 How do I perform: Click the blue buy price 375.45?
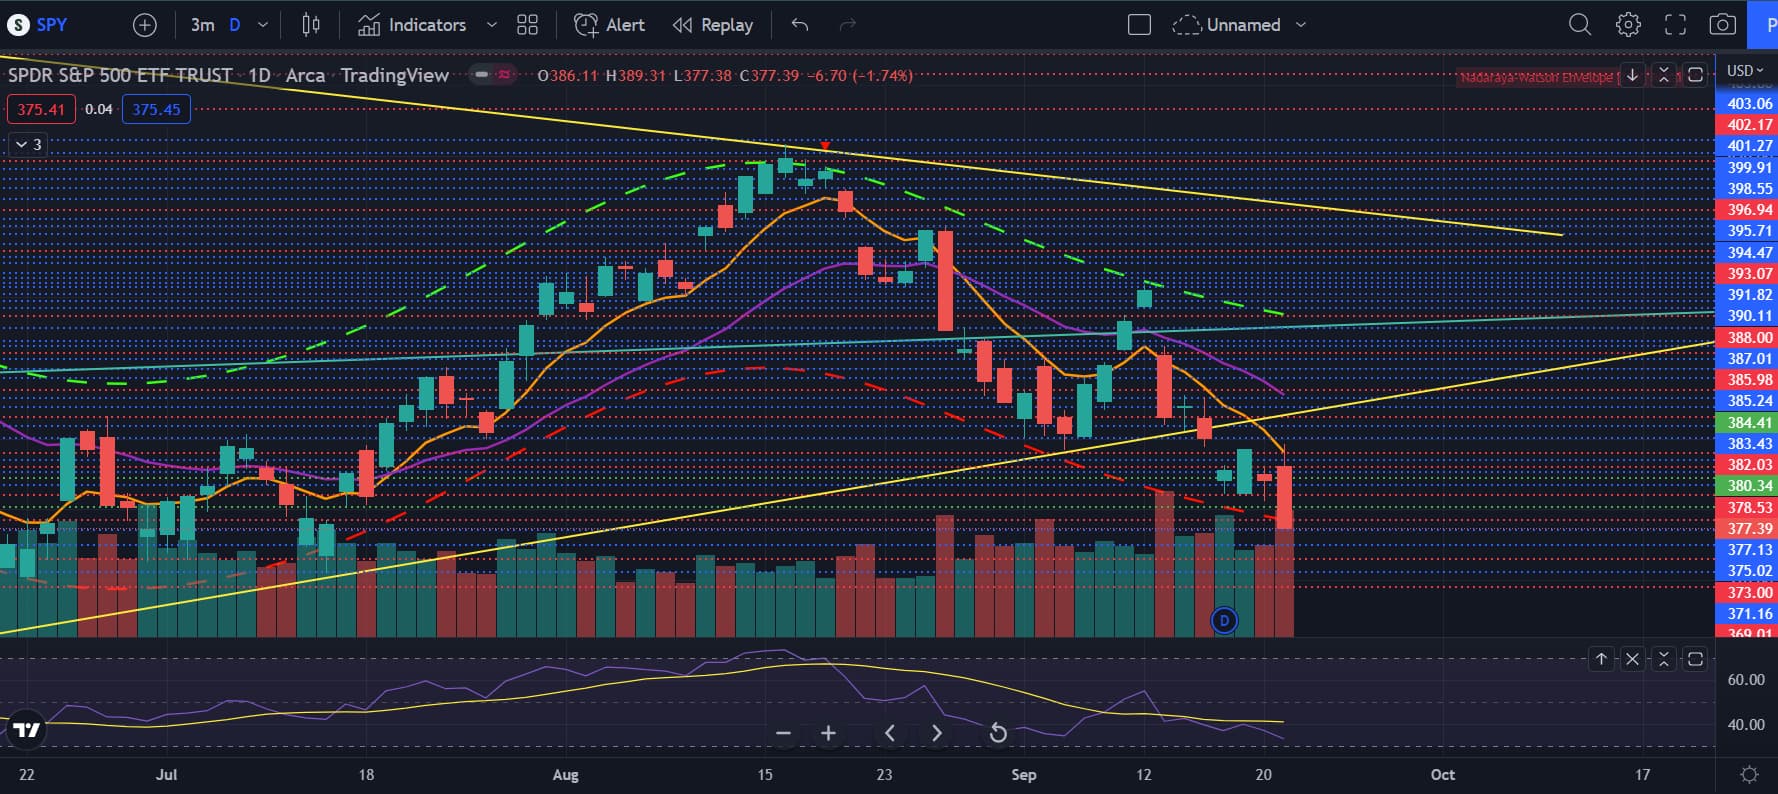coord(156,109)
